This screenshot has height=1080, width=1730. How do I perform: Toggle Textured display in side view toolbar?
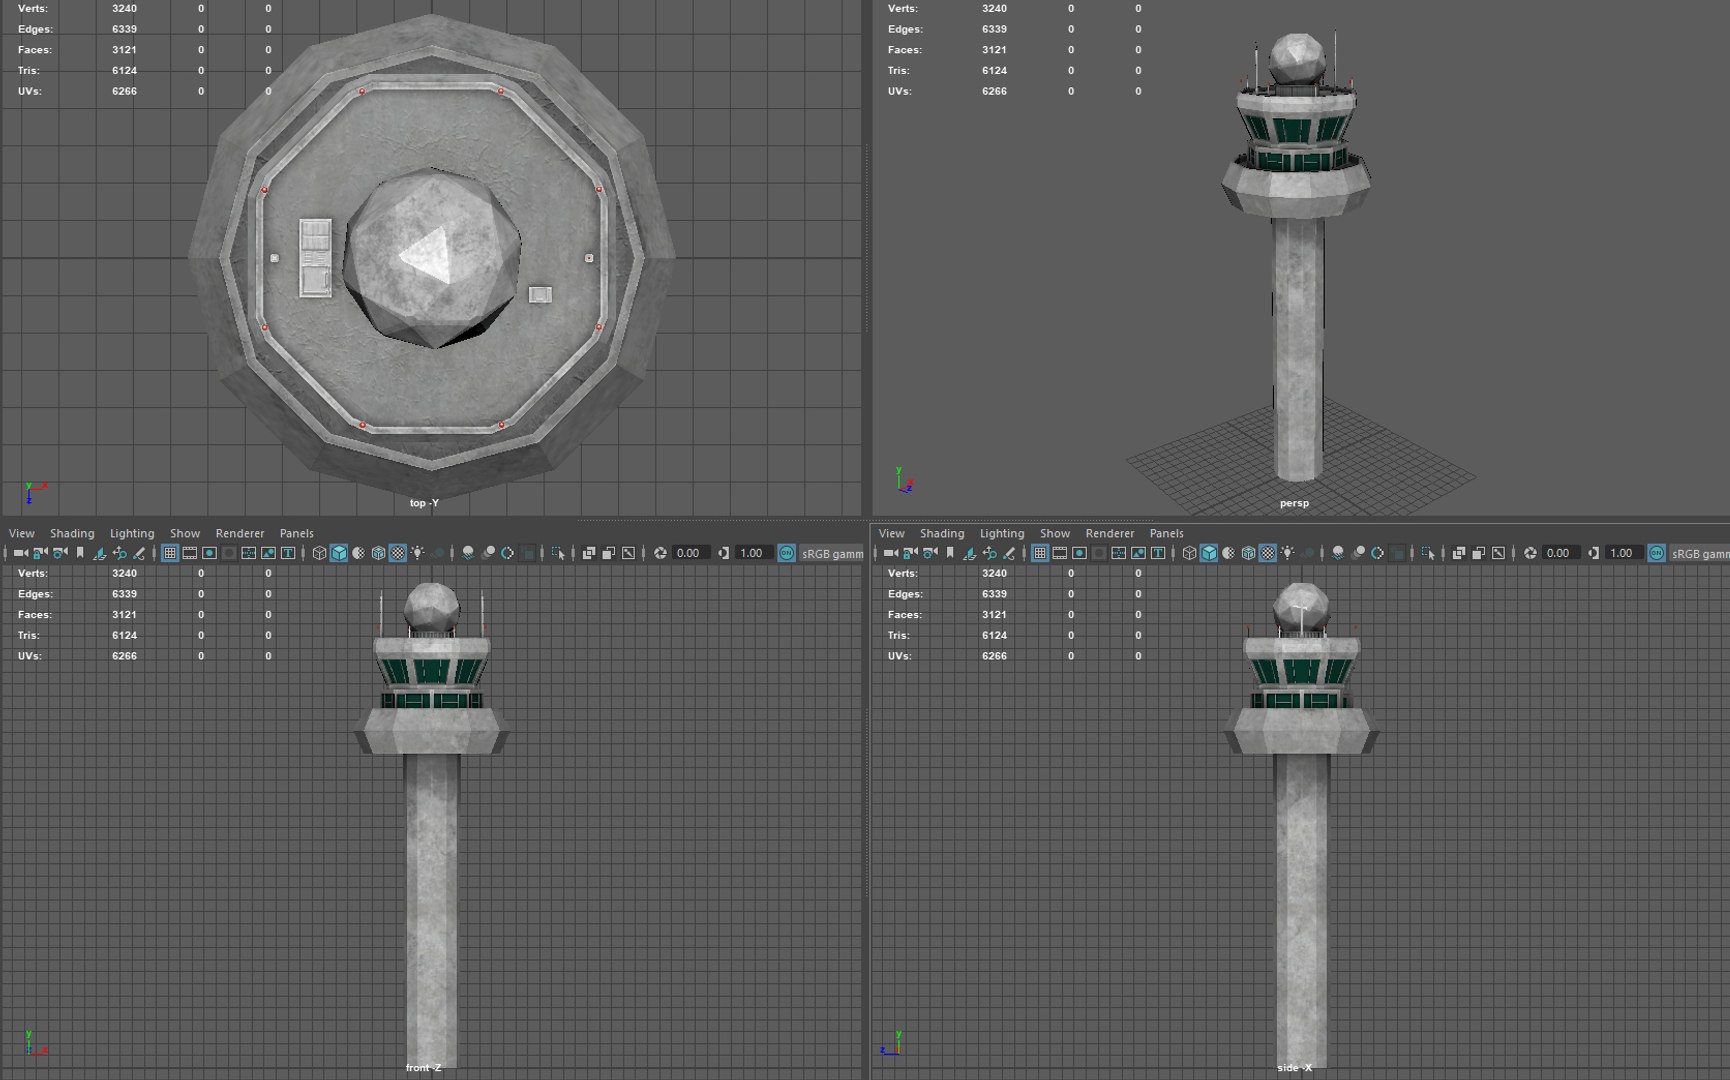pos(1267,553)
